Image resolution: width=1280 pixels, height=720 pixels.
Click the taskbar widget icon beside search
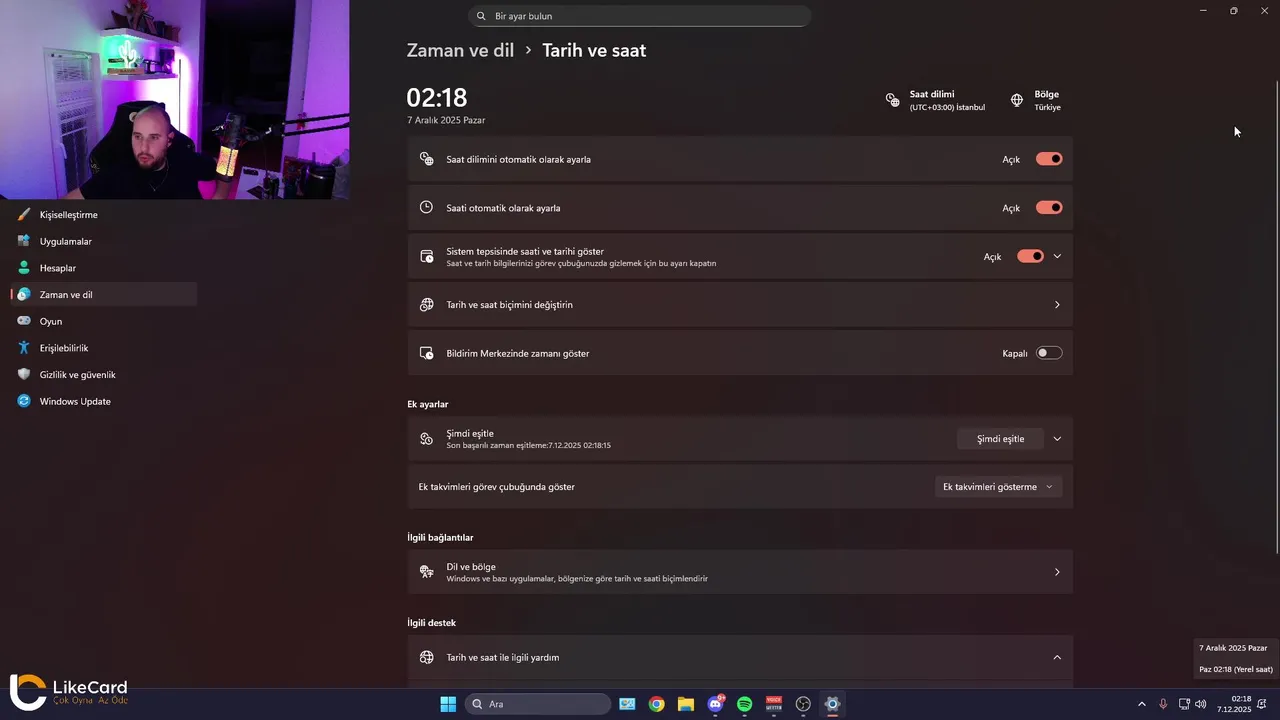[627, 704]
